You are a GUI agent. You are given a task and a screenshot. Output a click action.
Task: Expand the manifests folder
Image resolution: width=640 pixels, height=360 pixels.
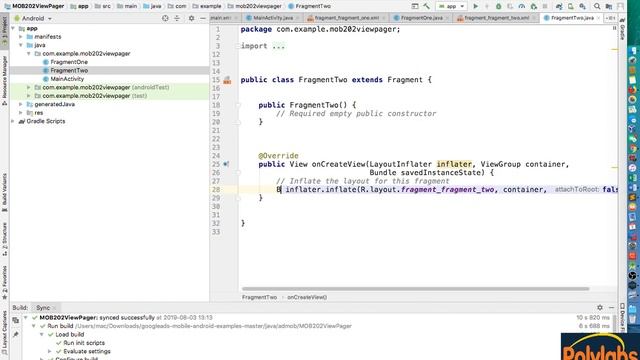click(x=21, y=37)
